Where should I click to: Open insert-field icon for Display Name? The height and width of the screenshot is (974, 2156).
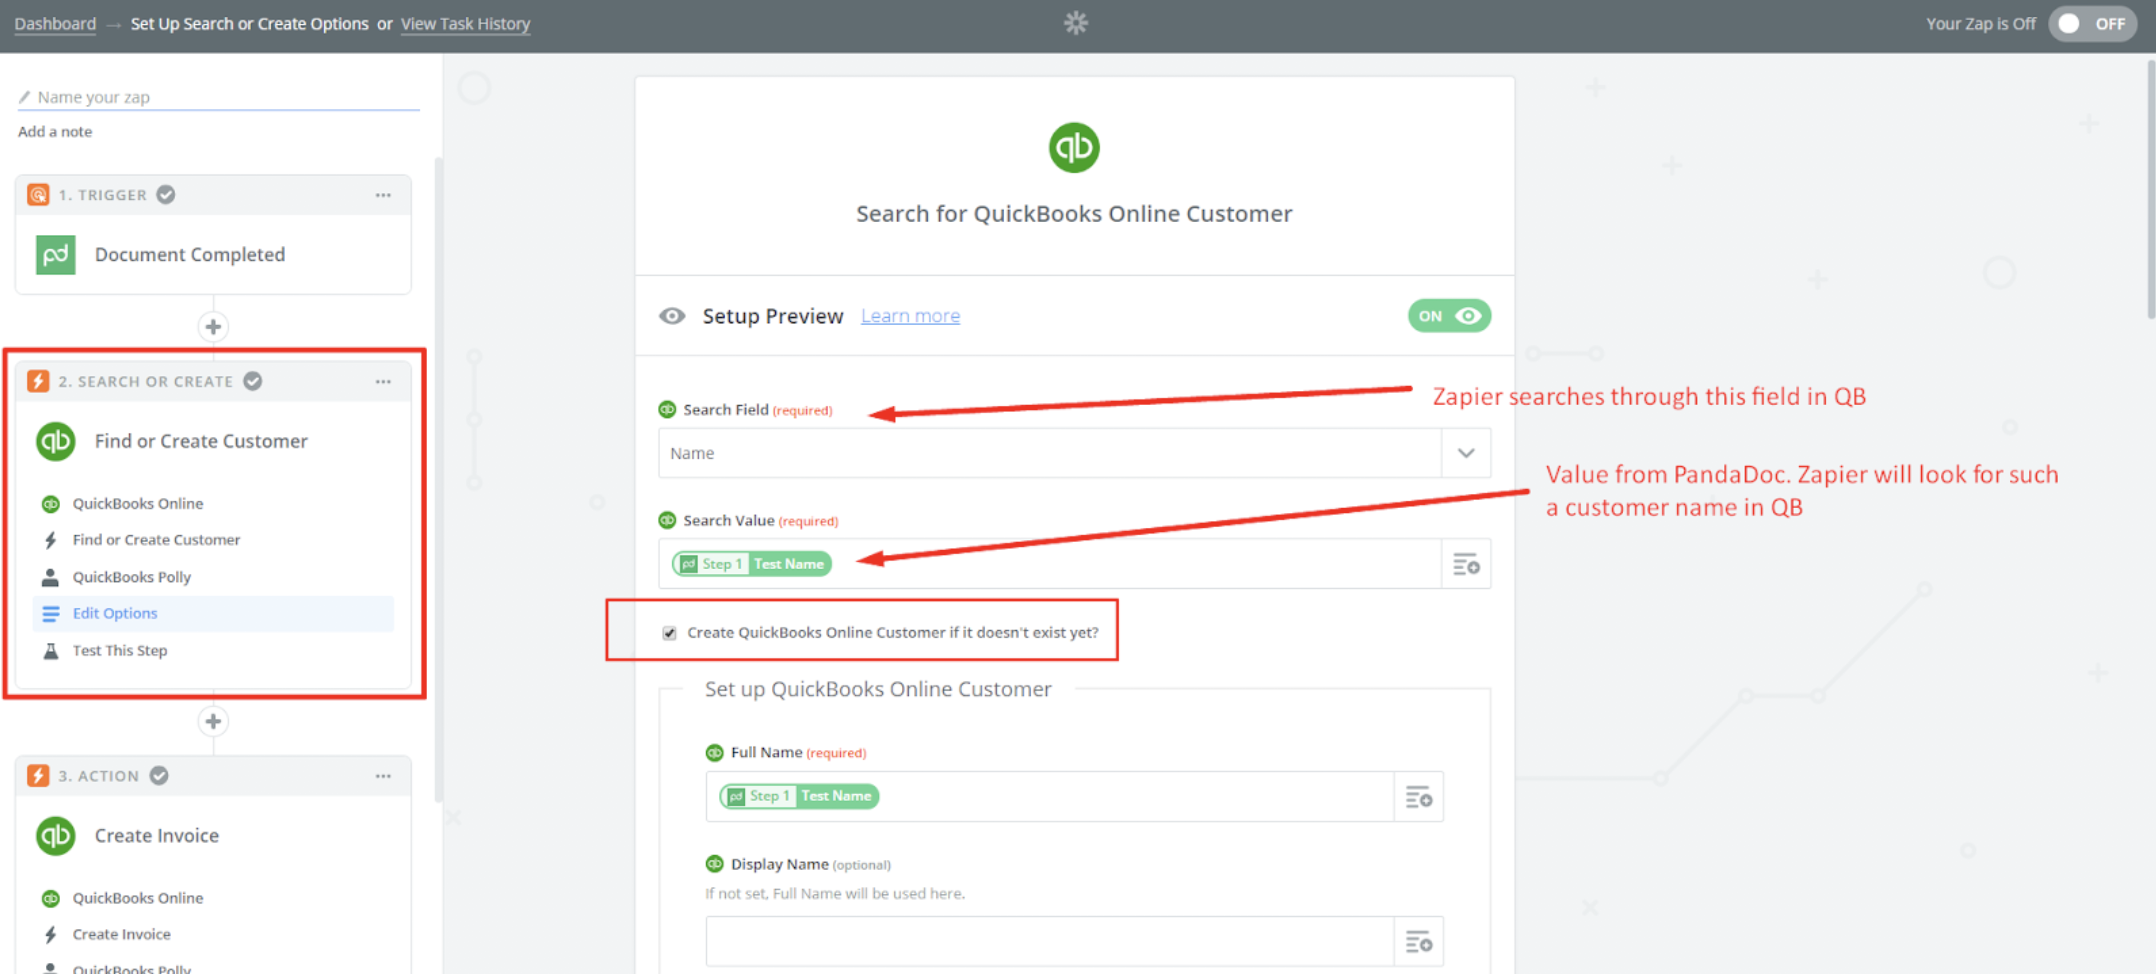coord(1418,942)
